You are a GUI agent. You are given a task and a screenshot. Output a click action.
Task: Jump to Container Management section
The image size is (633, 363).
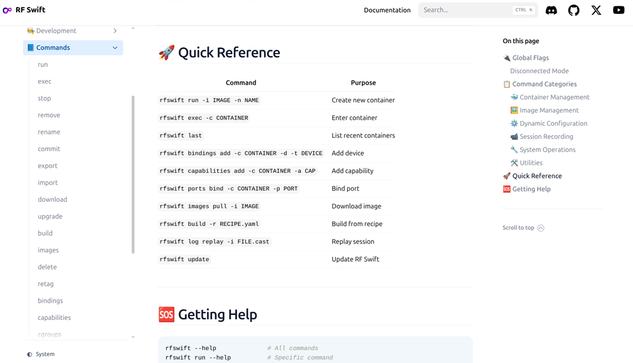[x=550, y=97]
